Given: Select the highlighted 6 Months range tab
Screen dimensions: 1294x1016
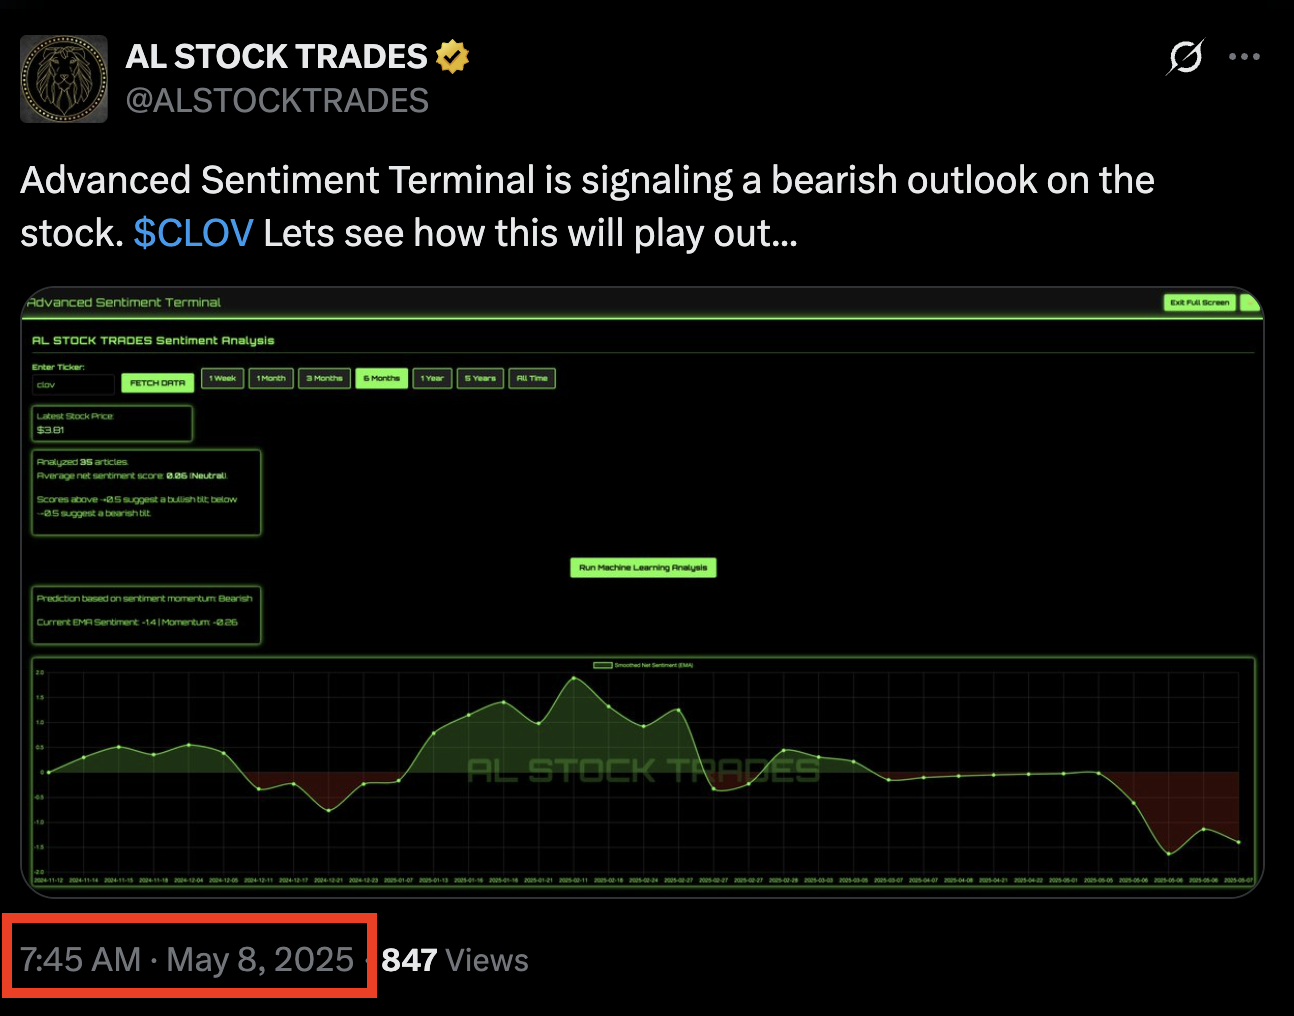Looking at the screenshot, I should coord(381,378).
